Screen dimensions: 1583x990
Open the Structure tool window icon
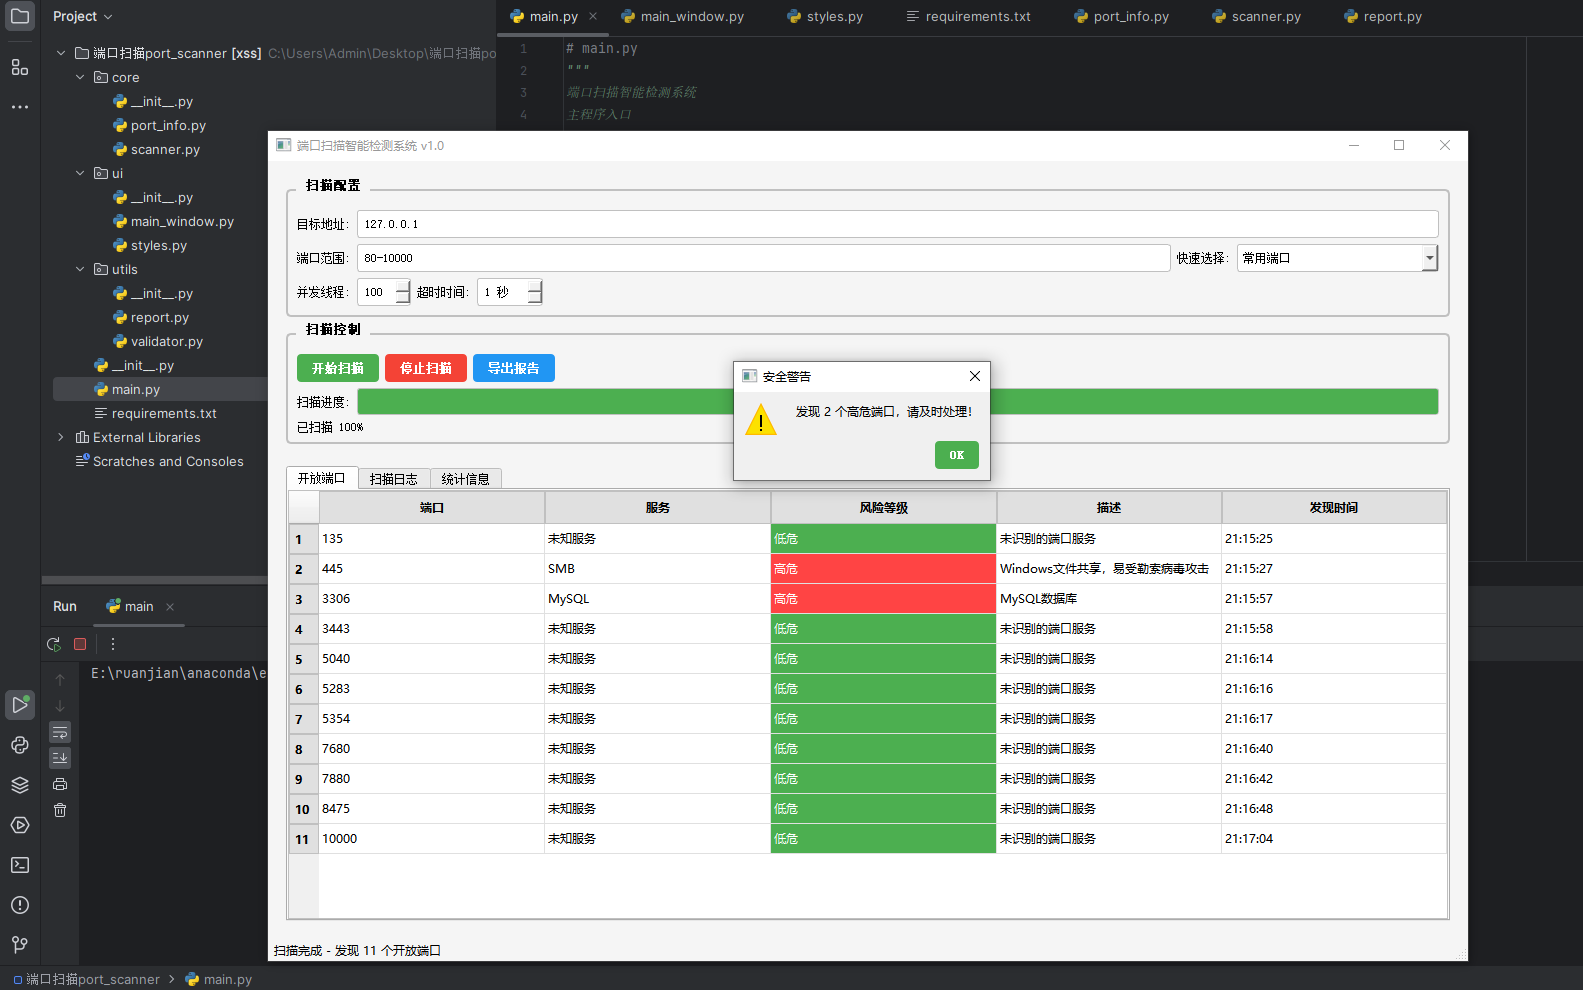pos(20,67)
